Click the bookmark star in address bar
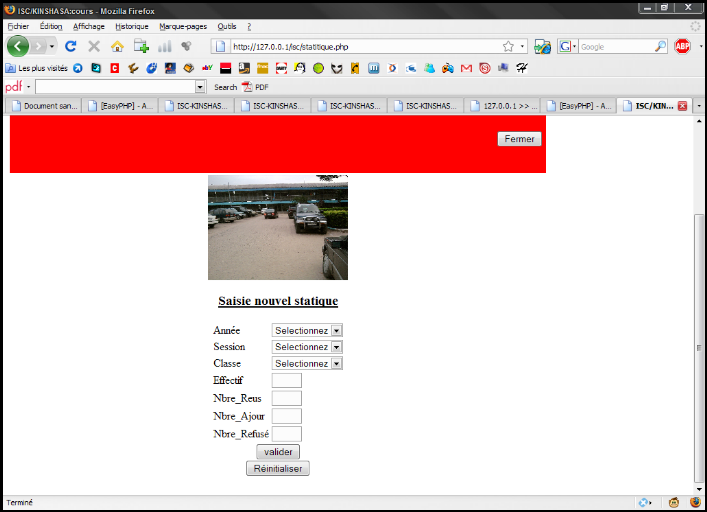The width and height of the screenshot is (707, 512). click(x=508, y=46)
